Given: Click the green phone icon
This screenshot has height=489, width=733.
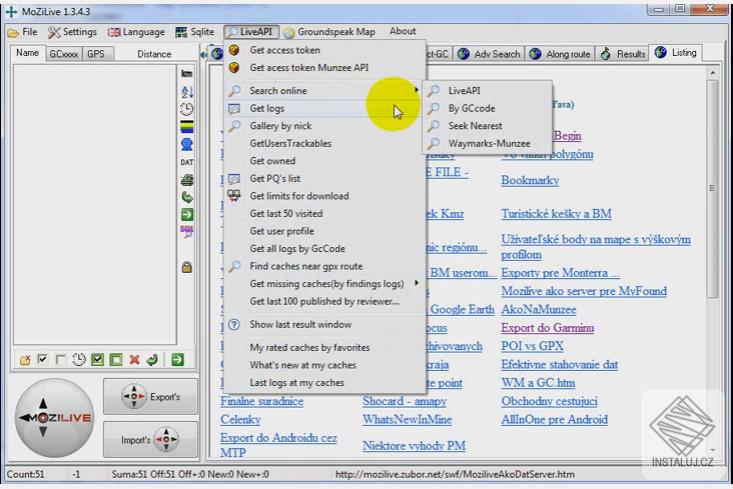Looking at the screenshot, I should 187,197.
